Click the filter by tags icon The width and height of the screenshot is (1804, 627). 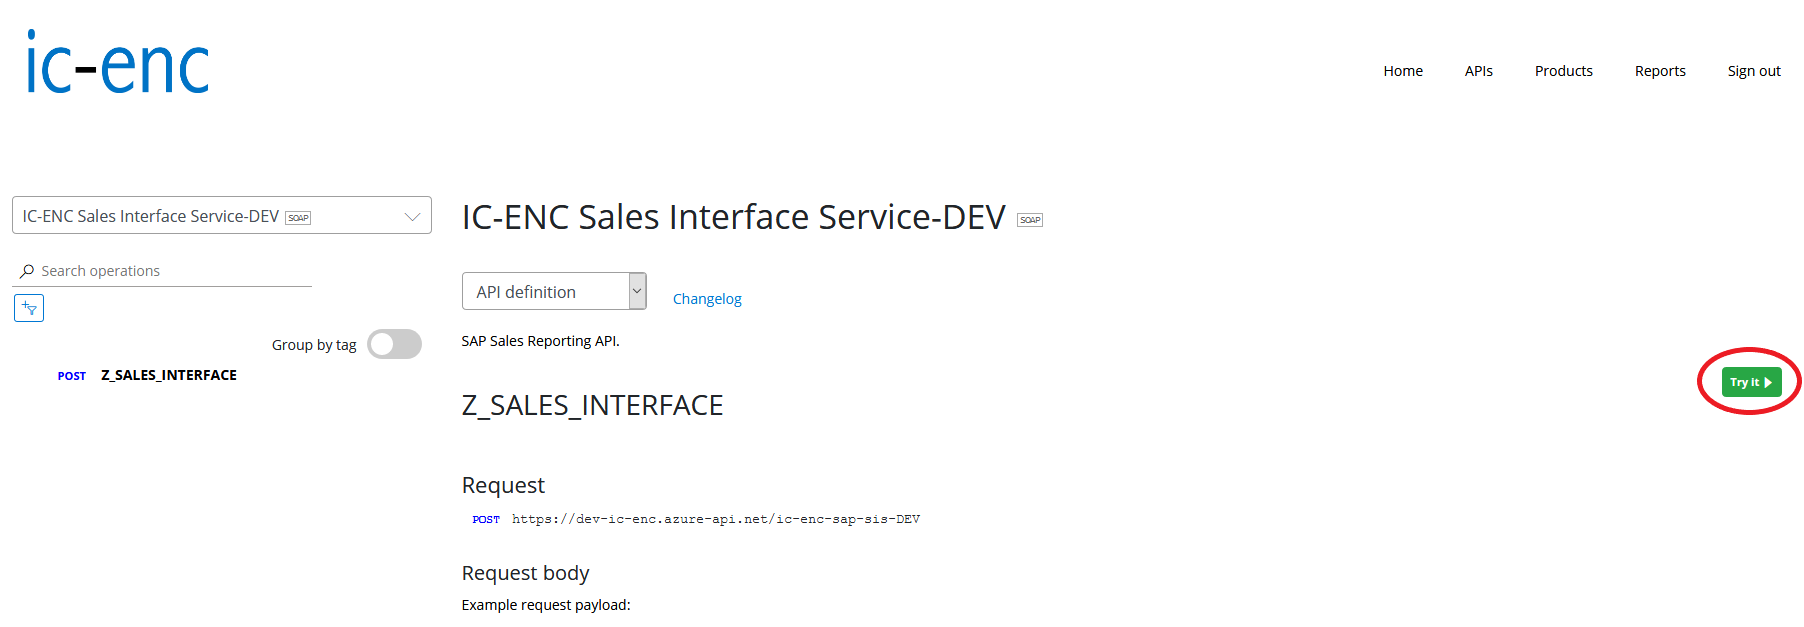coord(29,308)
